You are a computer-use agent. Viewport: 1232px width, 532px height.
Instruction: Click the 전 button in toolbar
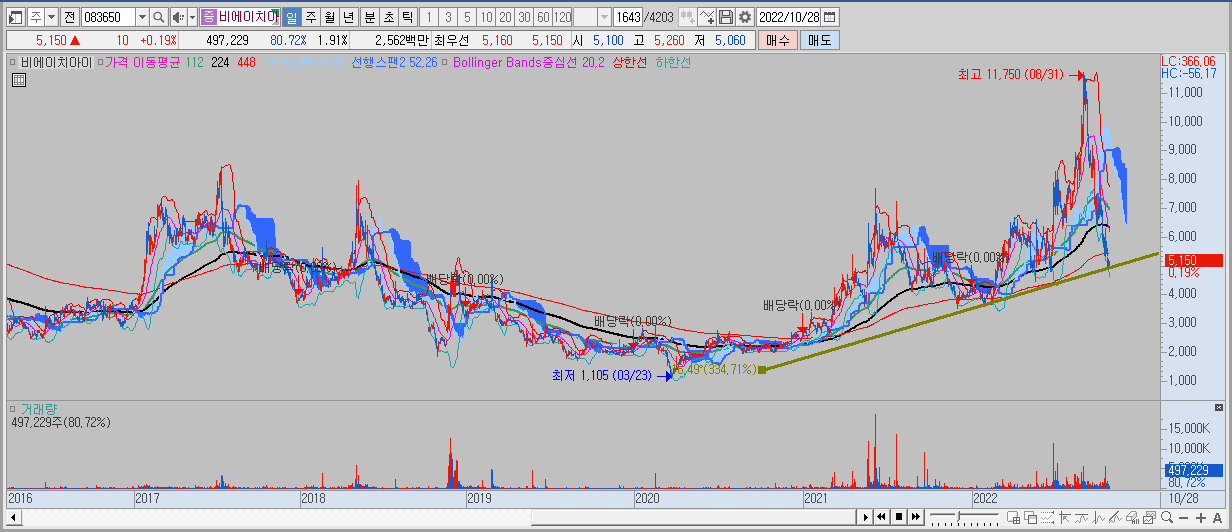(69, 17)
